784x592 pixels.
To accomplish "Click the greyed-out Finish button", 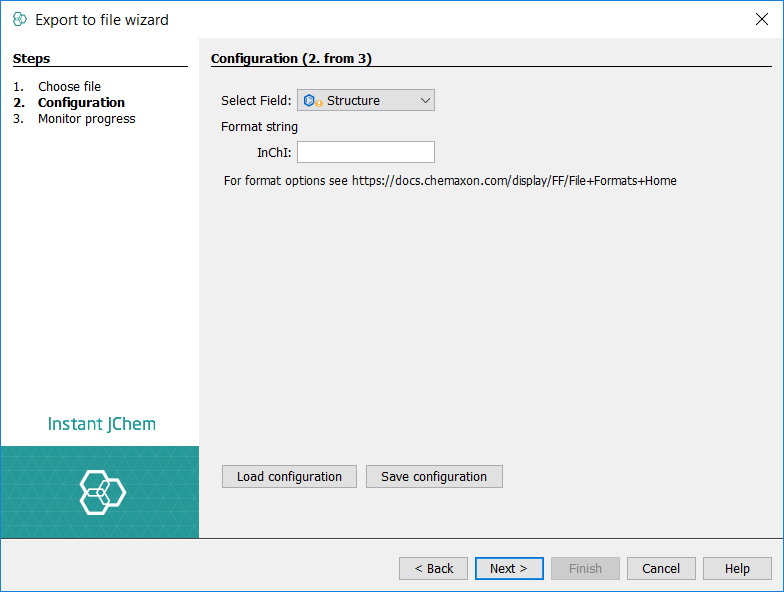I will point(585,568).
